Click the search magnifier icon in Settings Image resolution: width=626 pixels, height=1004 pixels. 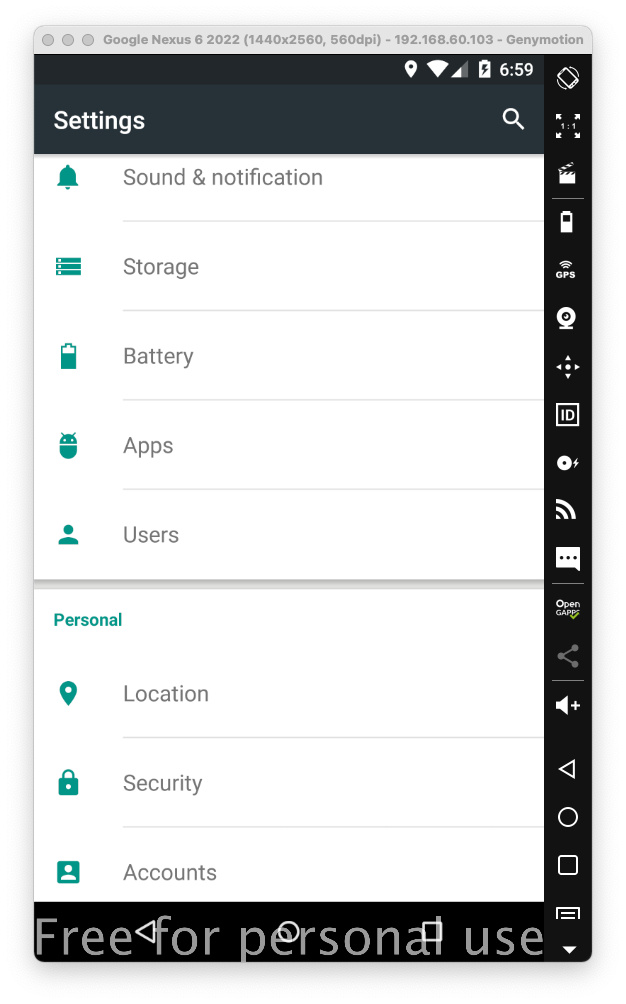pos(513,120)
